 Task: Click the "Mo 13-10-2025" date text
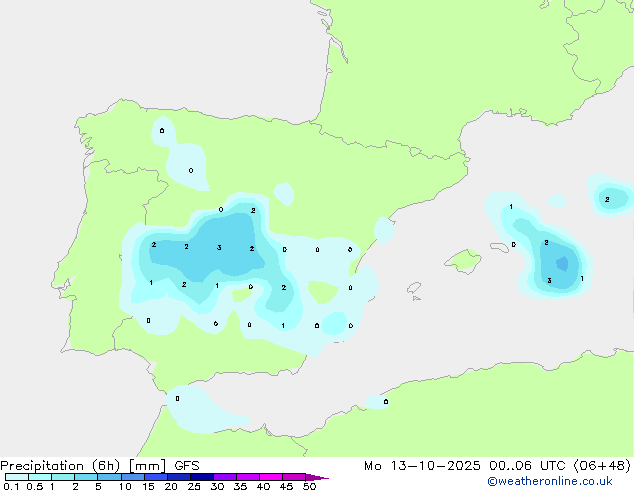422,466
